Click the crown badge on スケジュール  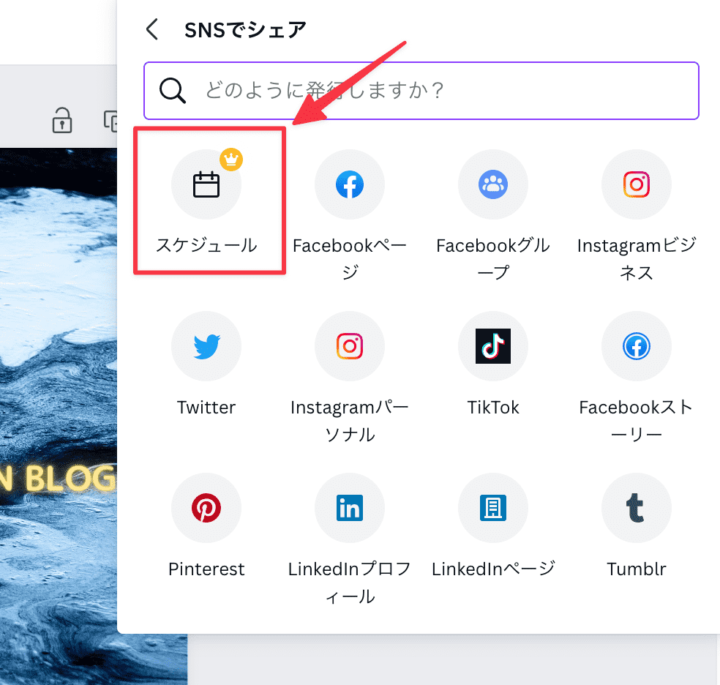pos(231,159)
